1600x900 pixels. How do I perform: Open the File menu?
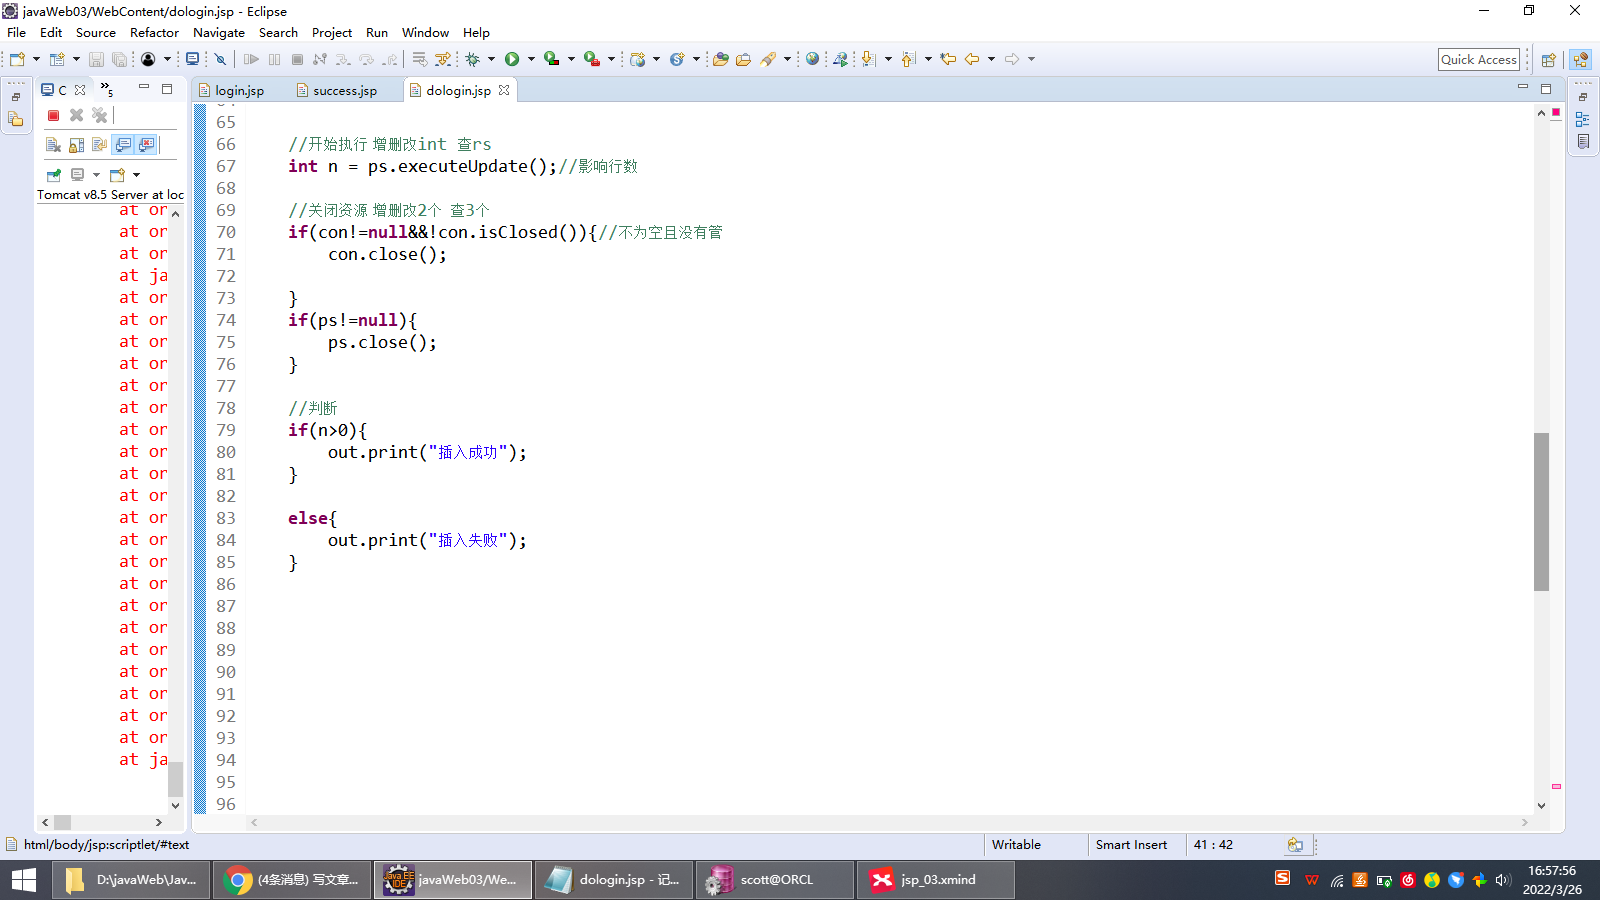point(16,32)
